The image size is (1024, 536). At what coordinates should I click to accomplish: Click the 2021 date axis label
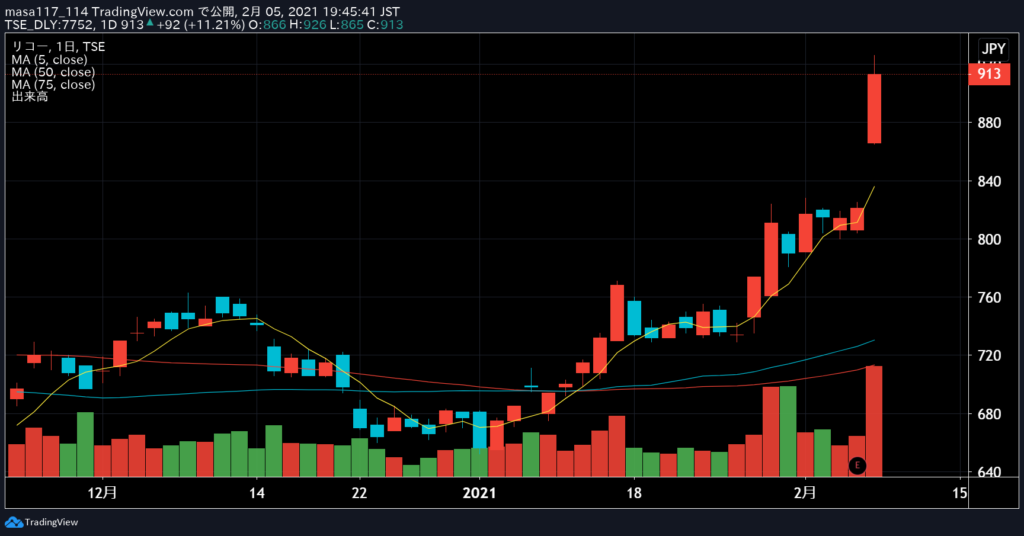tap(479, 493)
